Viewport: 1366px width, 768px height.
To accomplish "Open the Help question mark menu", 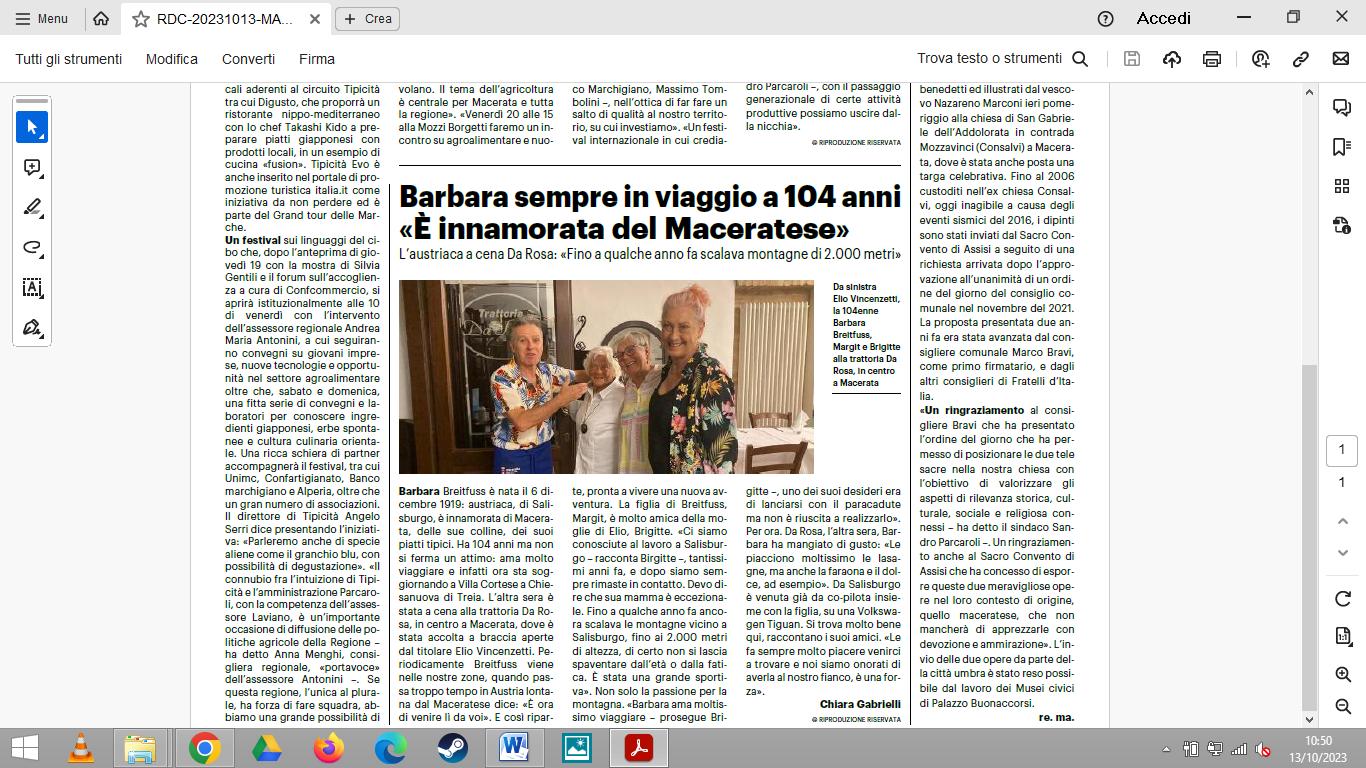I will click(x=1105, y=18).
